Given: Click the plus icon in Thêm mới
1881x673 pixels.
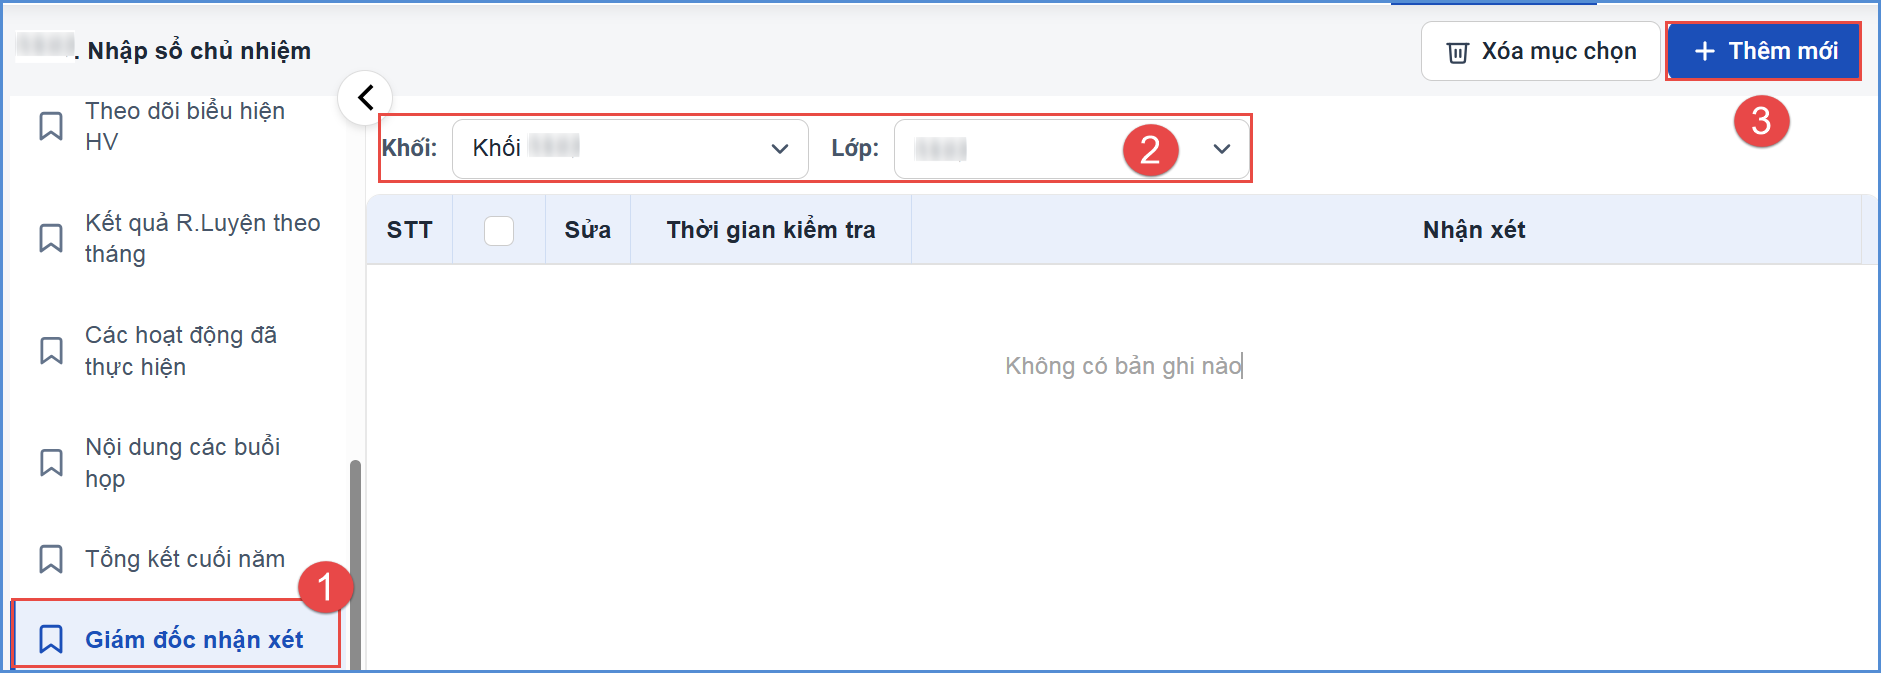Looking at the screenshot, I should pyautogui.click(x=1705, y=51).
